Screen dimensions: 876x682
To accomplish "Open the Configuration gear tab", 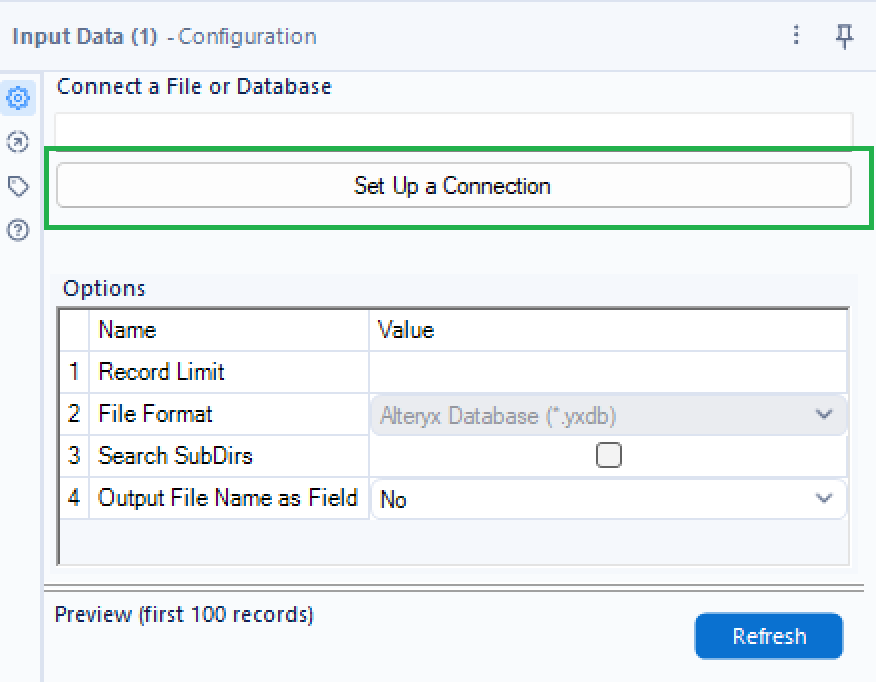I will click(18, 98).
